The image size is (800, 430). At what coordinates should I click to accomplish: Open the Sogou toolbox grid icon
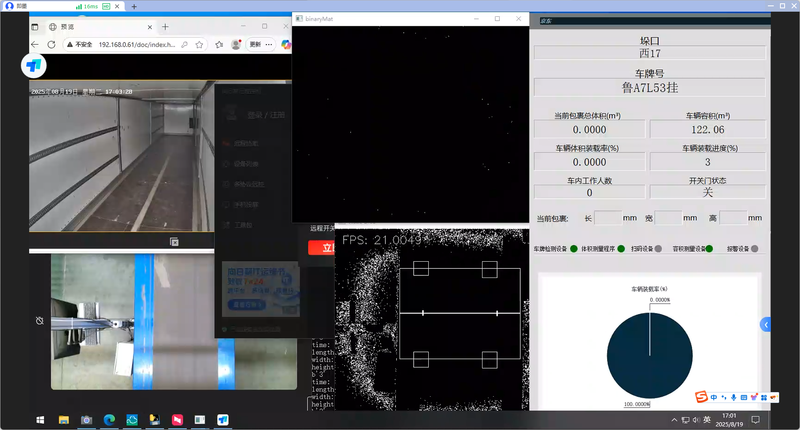[x=764, y=397]
